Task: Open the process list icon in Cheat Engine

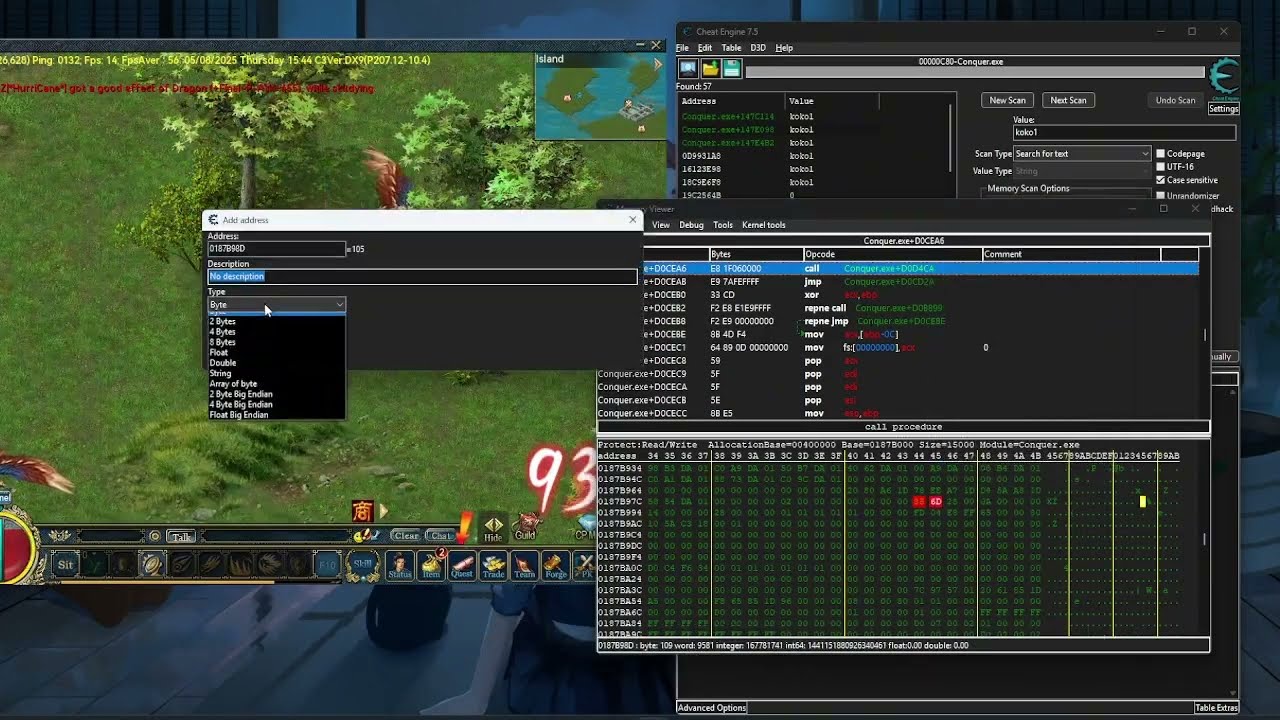Action: click(x=688, y=68)
